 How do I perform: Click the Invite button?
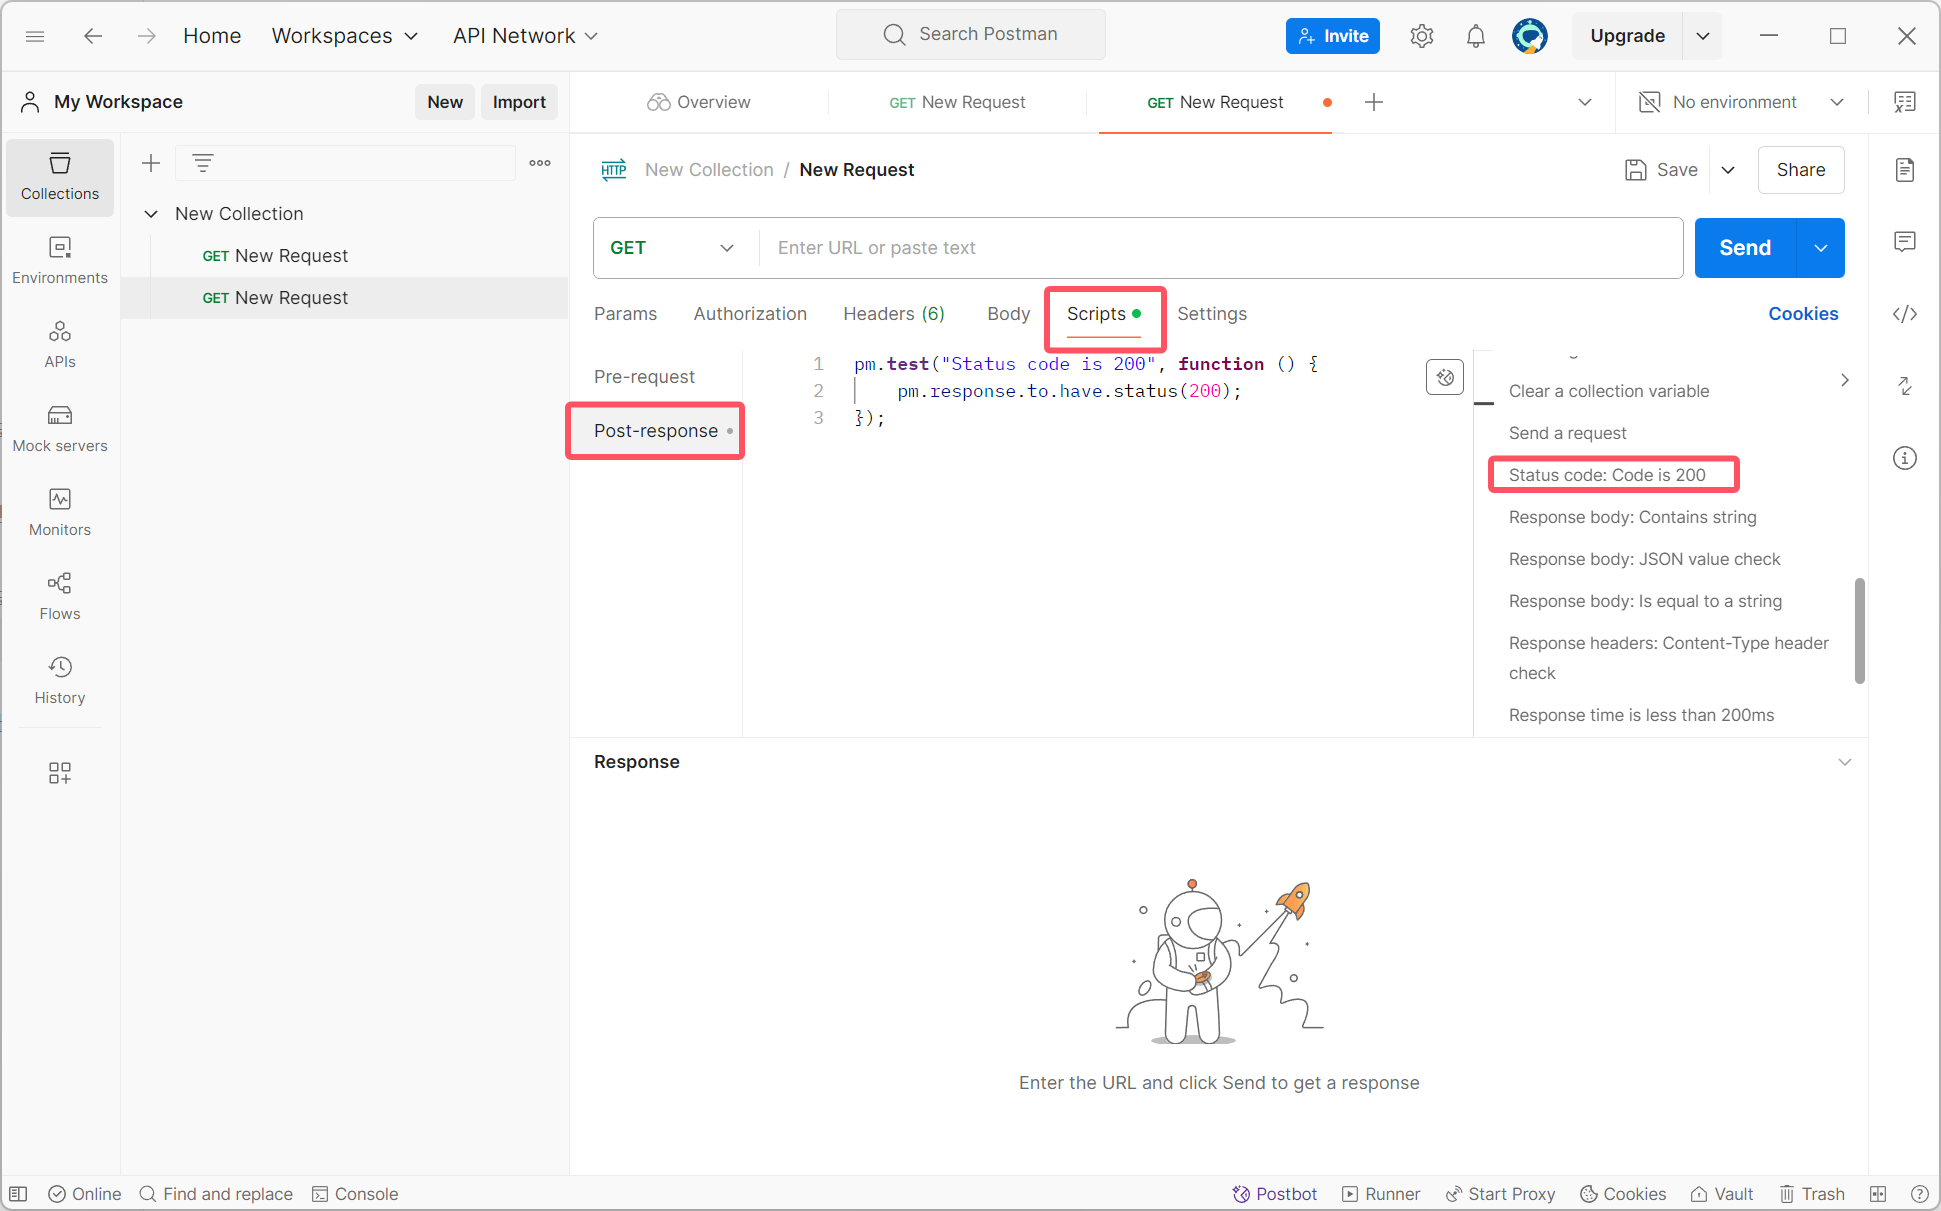coord(1333,36)
